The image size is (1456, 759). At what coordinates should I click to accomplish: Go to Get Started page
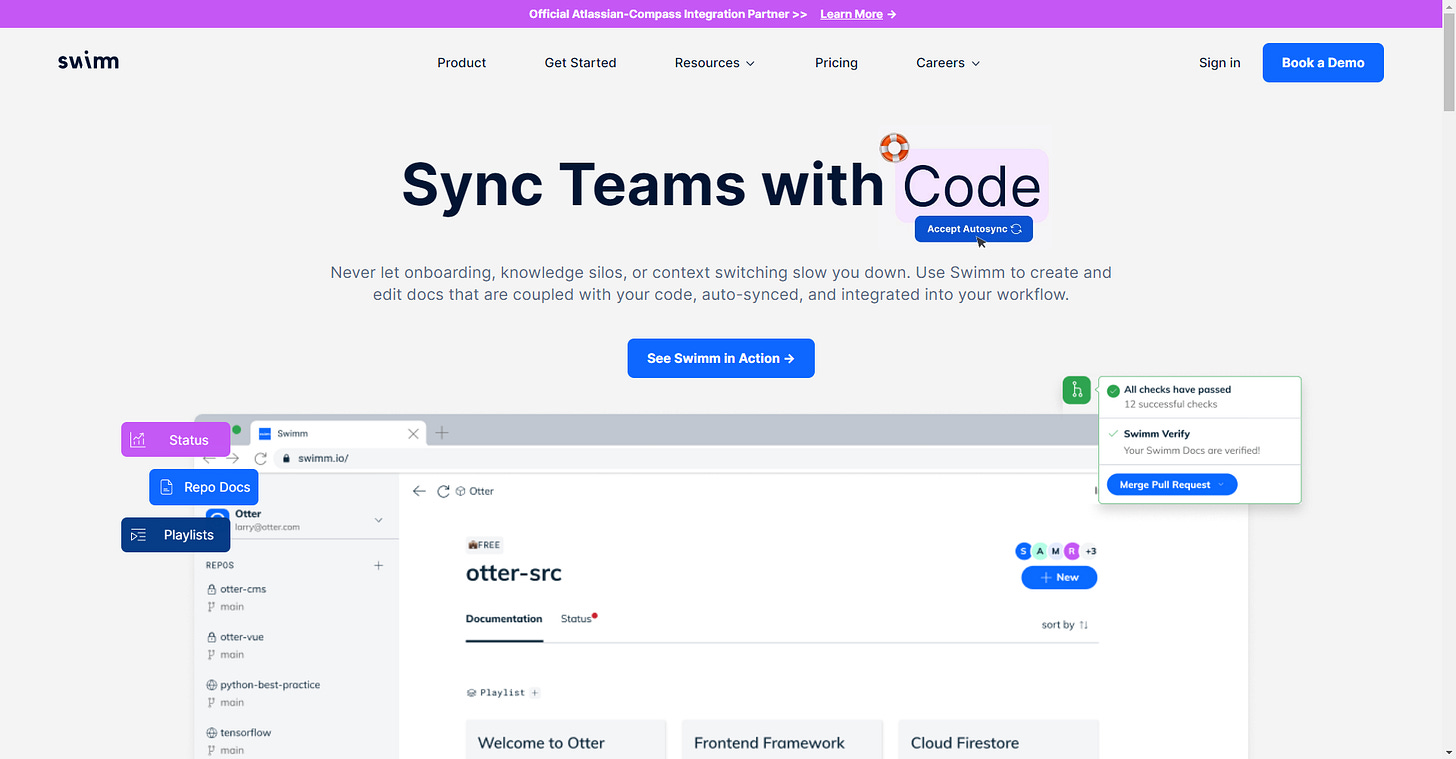pos(580,62)
